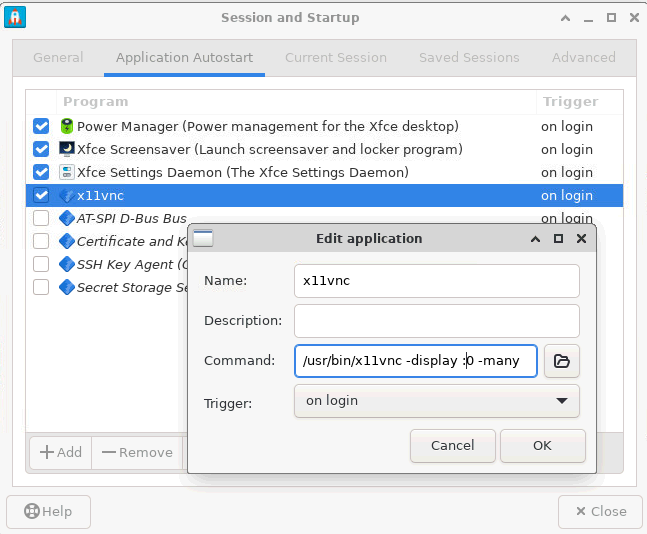The width and height of the screenshot is (647, 534).
Task: Click the Session and Startup rocket icon
Action: click(16, 17)
